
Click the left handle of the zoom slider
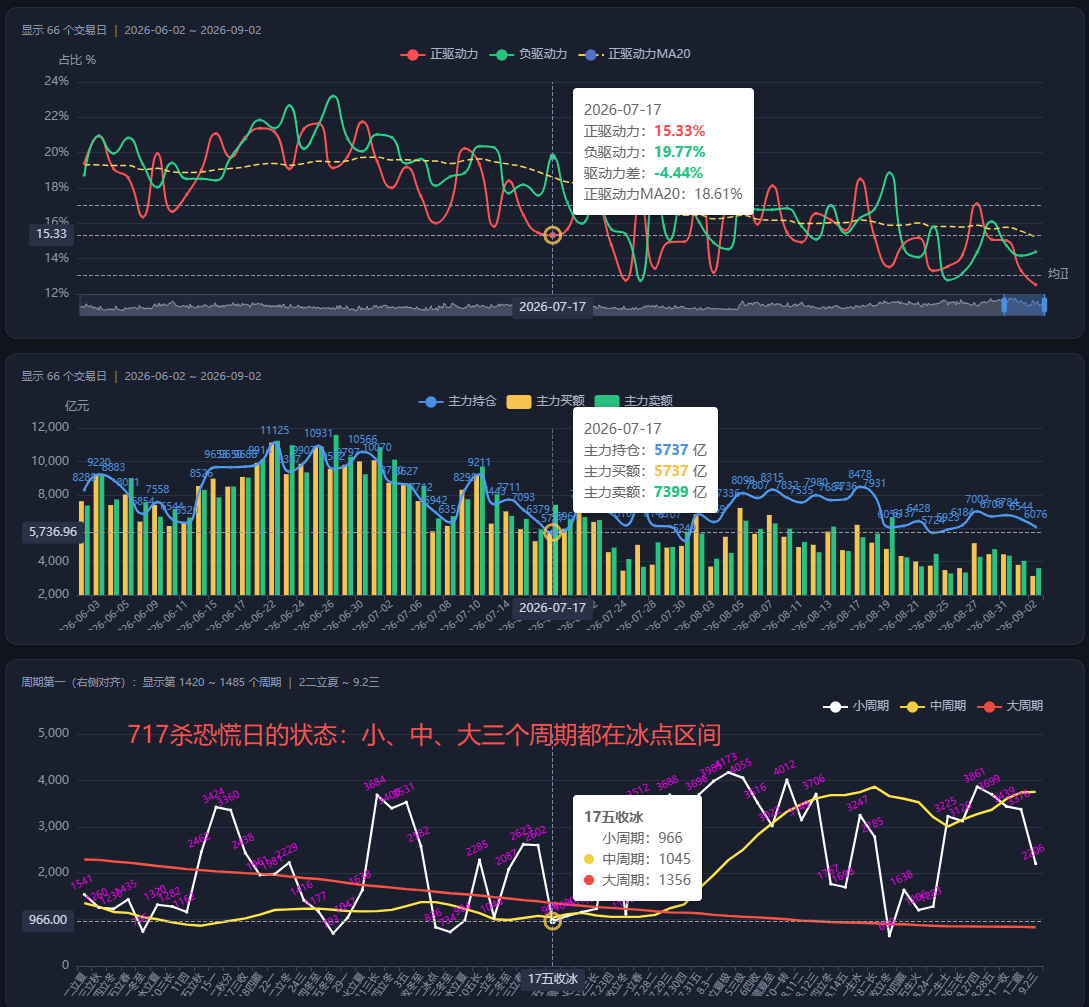[x=1004, y=305]
